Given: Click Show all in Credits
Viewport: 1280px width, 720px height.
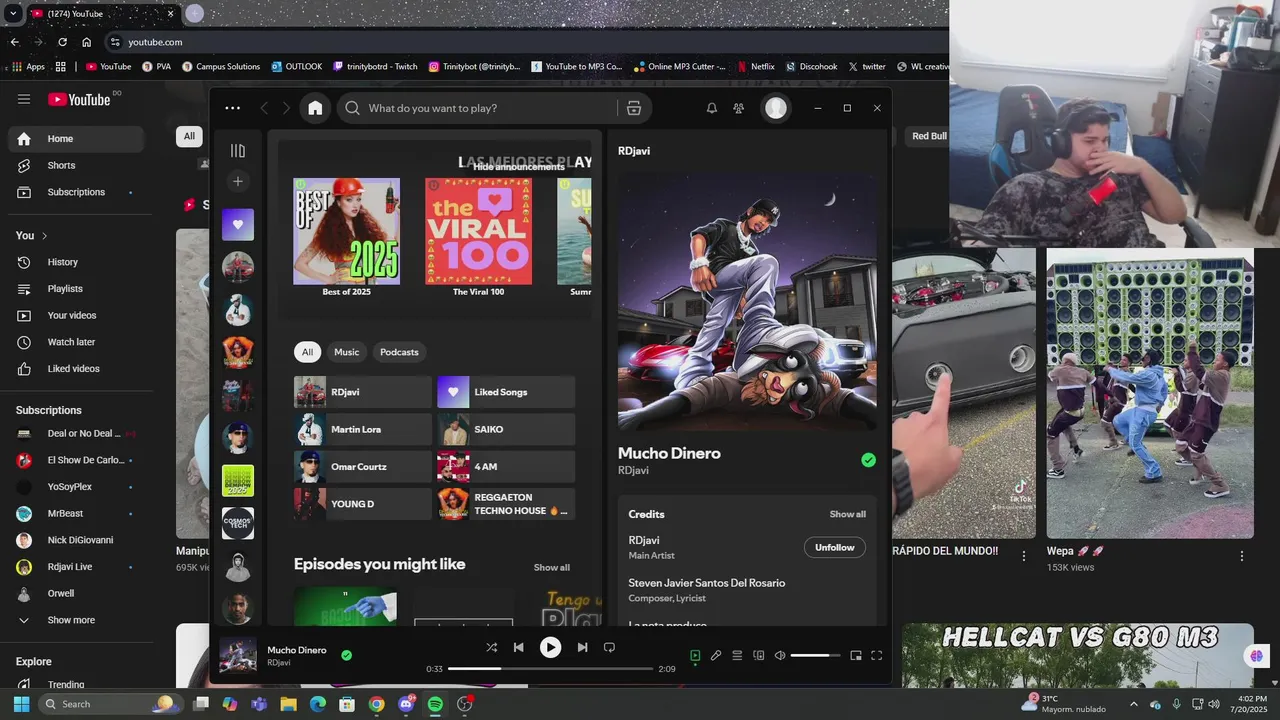Looking at the screenshot, I should coord(847,514).
